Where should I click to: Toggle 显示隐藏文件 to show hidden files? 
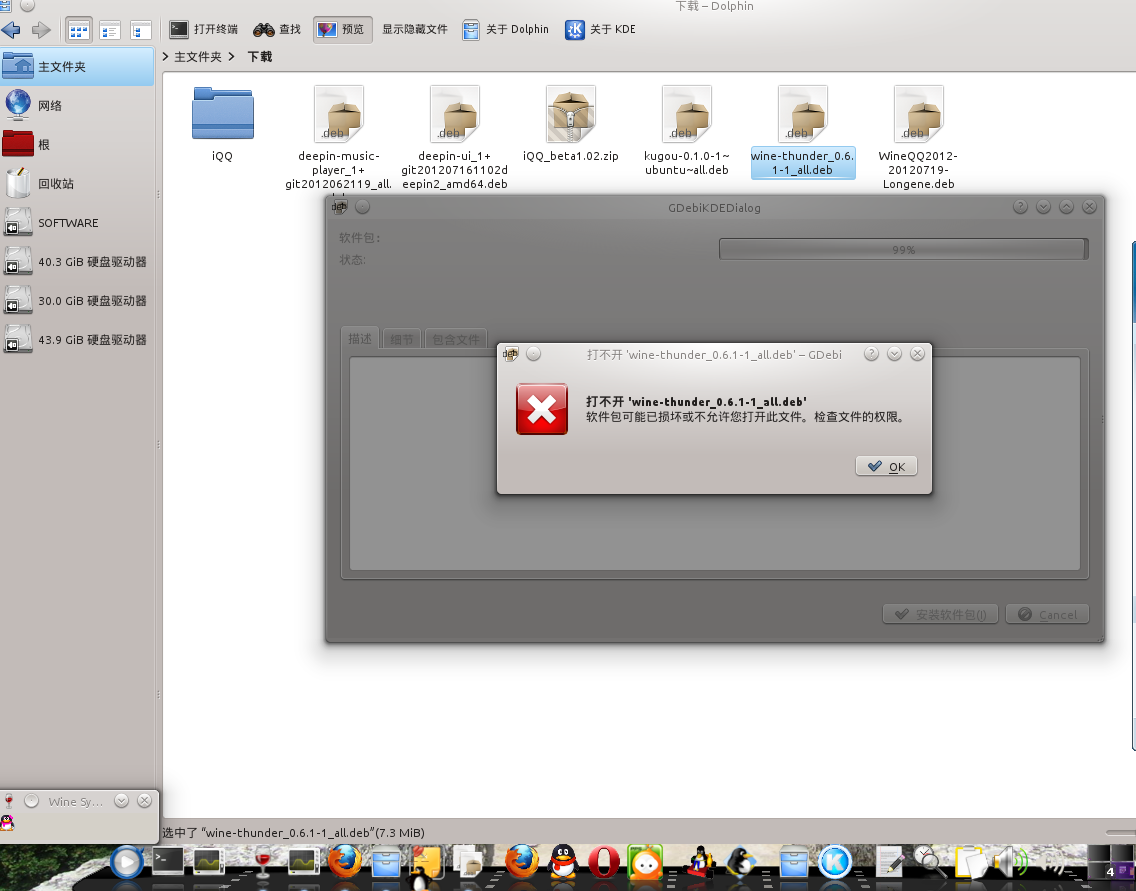click(414, 30)
